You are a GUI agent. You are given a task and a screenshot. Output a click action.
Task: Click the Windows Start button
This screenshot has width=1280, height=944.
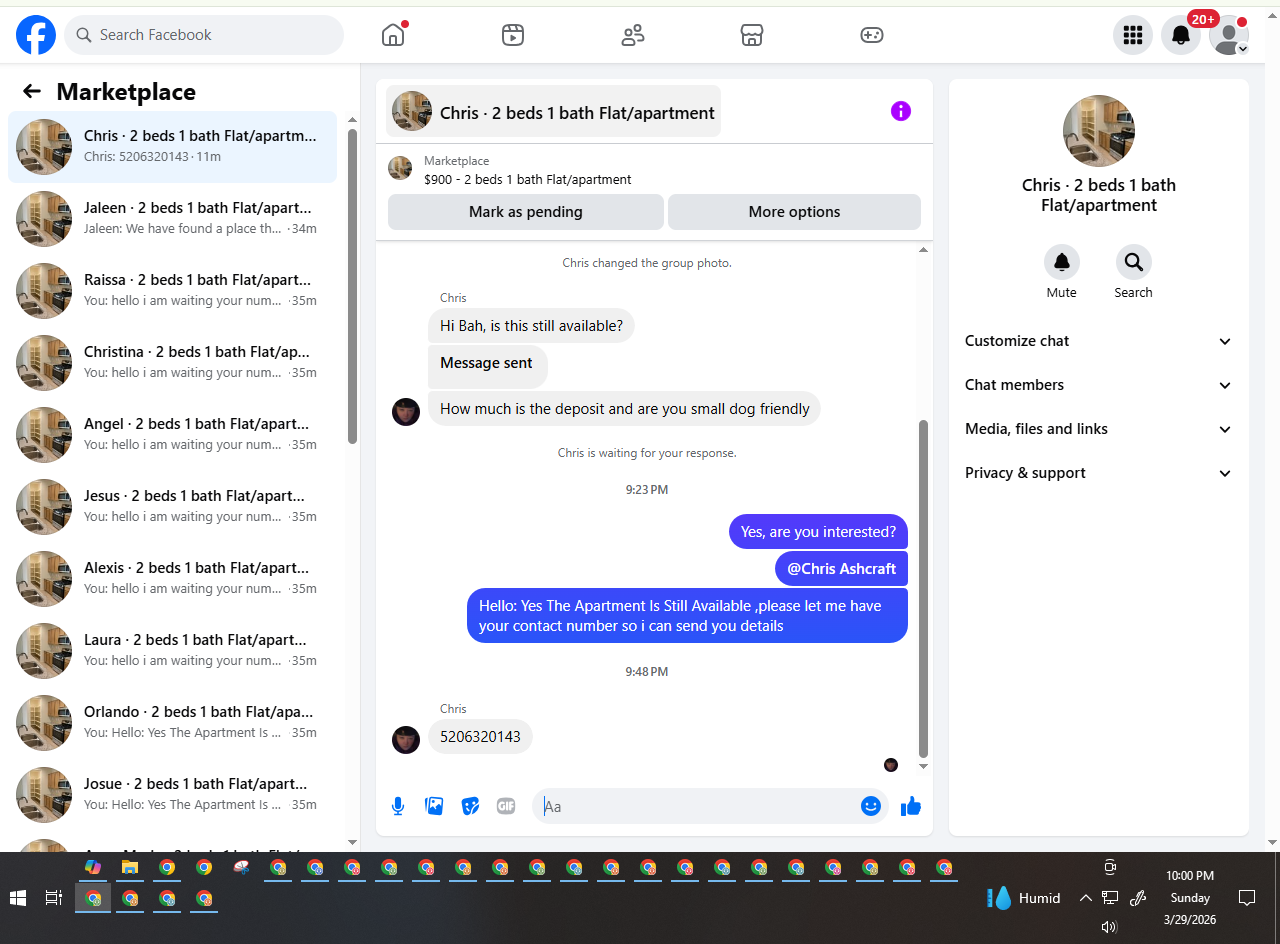click(18, 898)
